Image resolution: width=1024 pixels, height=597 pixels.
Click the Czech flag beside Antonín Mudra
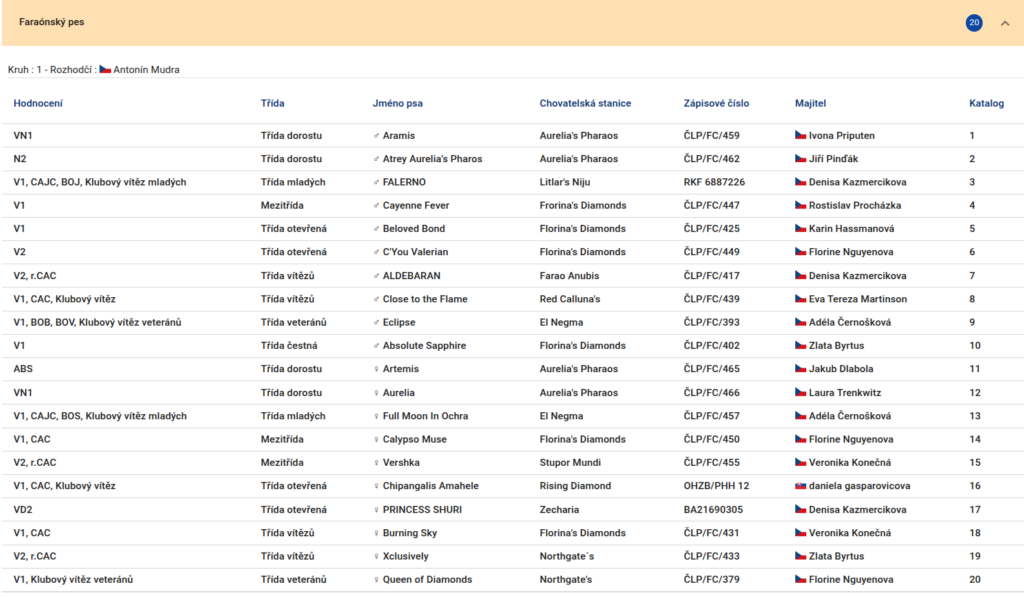tap(105, 69)
